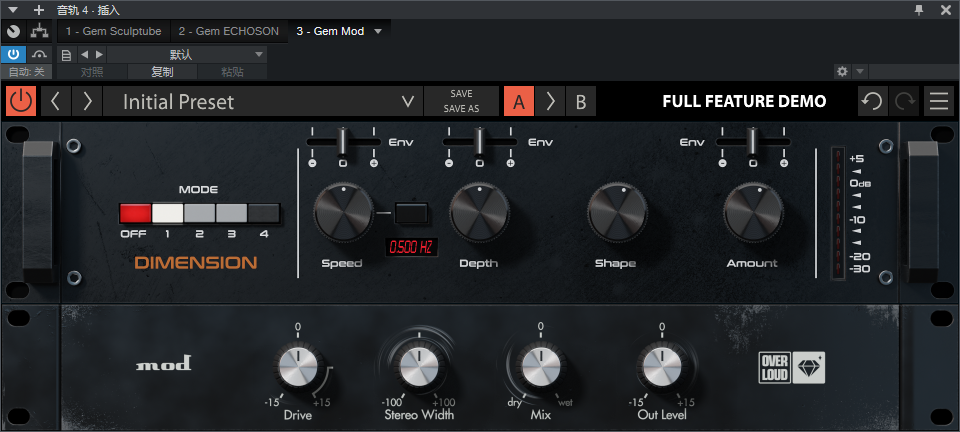
Task: Click the undo arrow icon
Action: (872, 101)
